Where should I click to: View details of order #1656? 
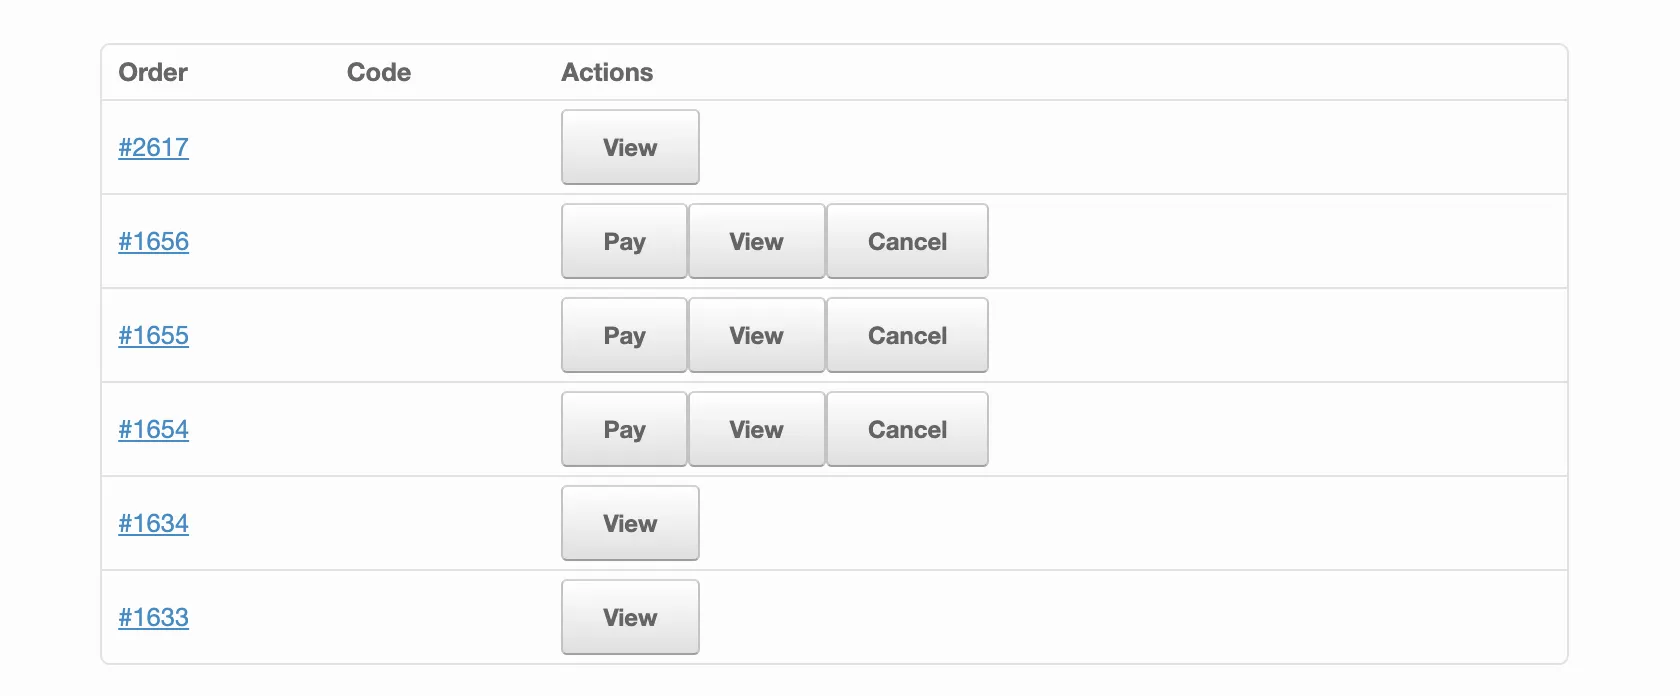(x=756, y=241)
